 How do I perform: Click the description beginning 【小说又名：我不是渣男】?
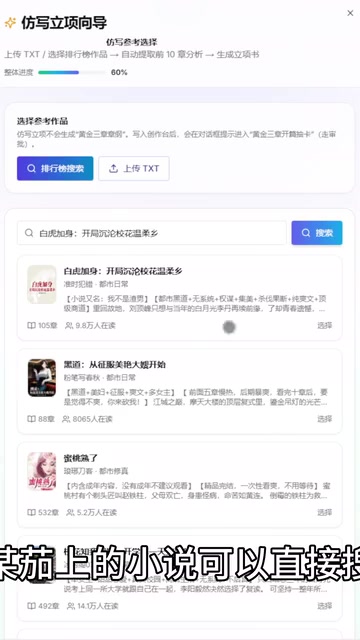[195, 304]
